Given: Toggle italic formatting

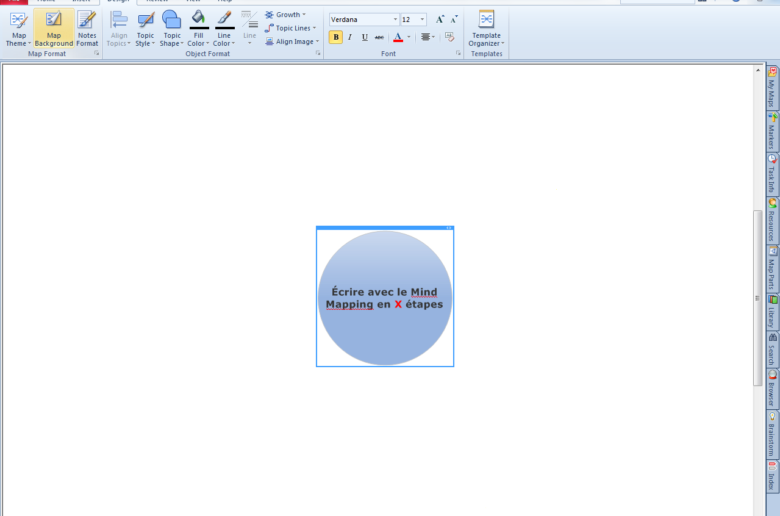Looking at the screenshot, I should coord(350,37).
